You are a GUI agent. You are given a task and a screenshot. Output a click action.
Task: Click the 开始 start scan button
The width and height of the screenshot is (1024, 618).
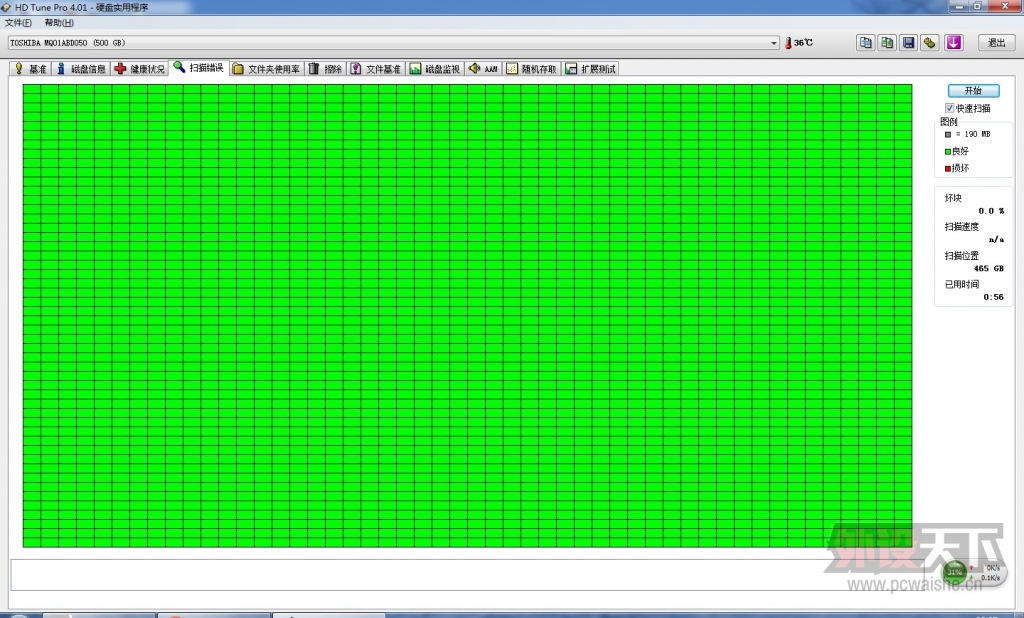tap(973, 91)
